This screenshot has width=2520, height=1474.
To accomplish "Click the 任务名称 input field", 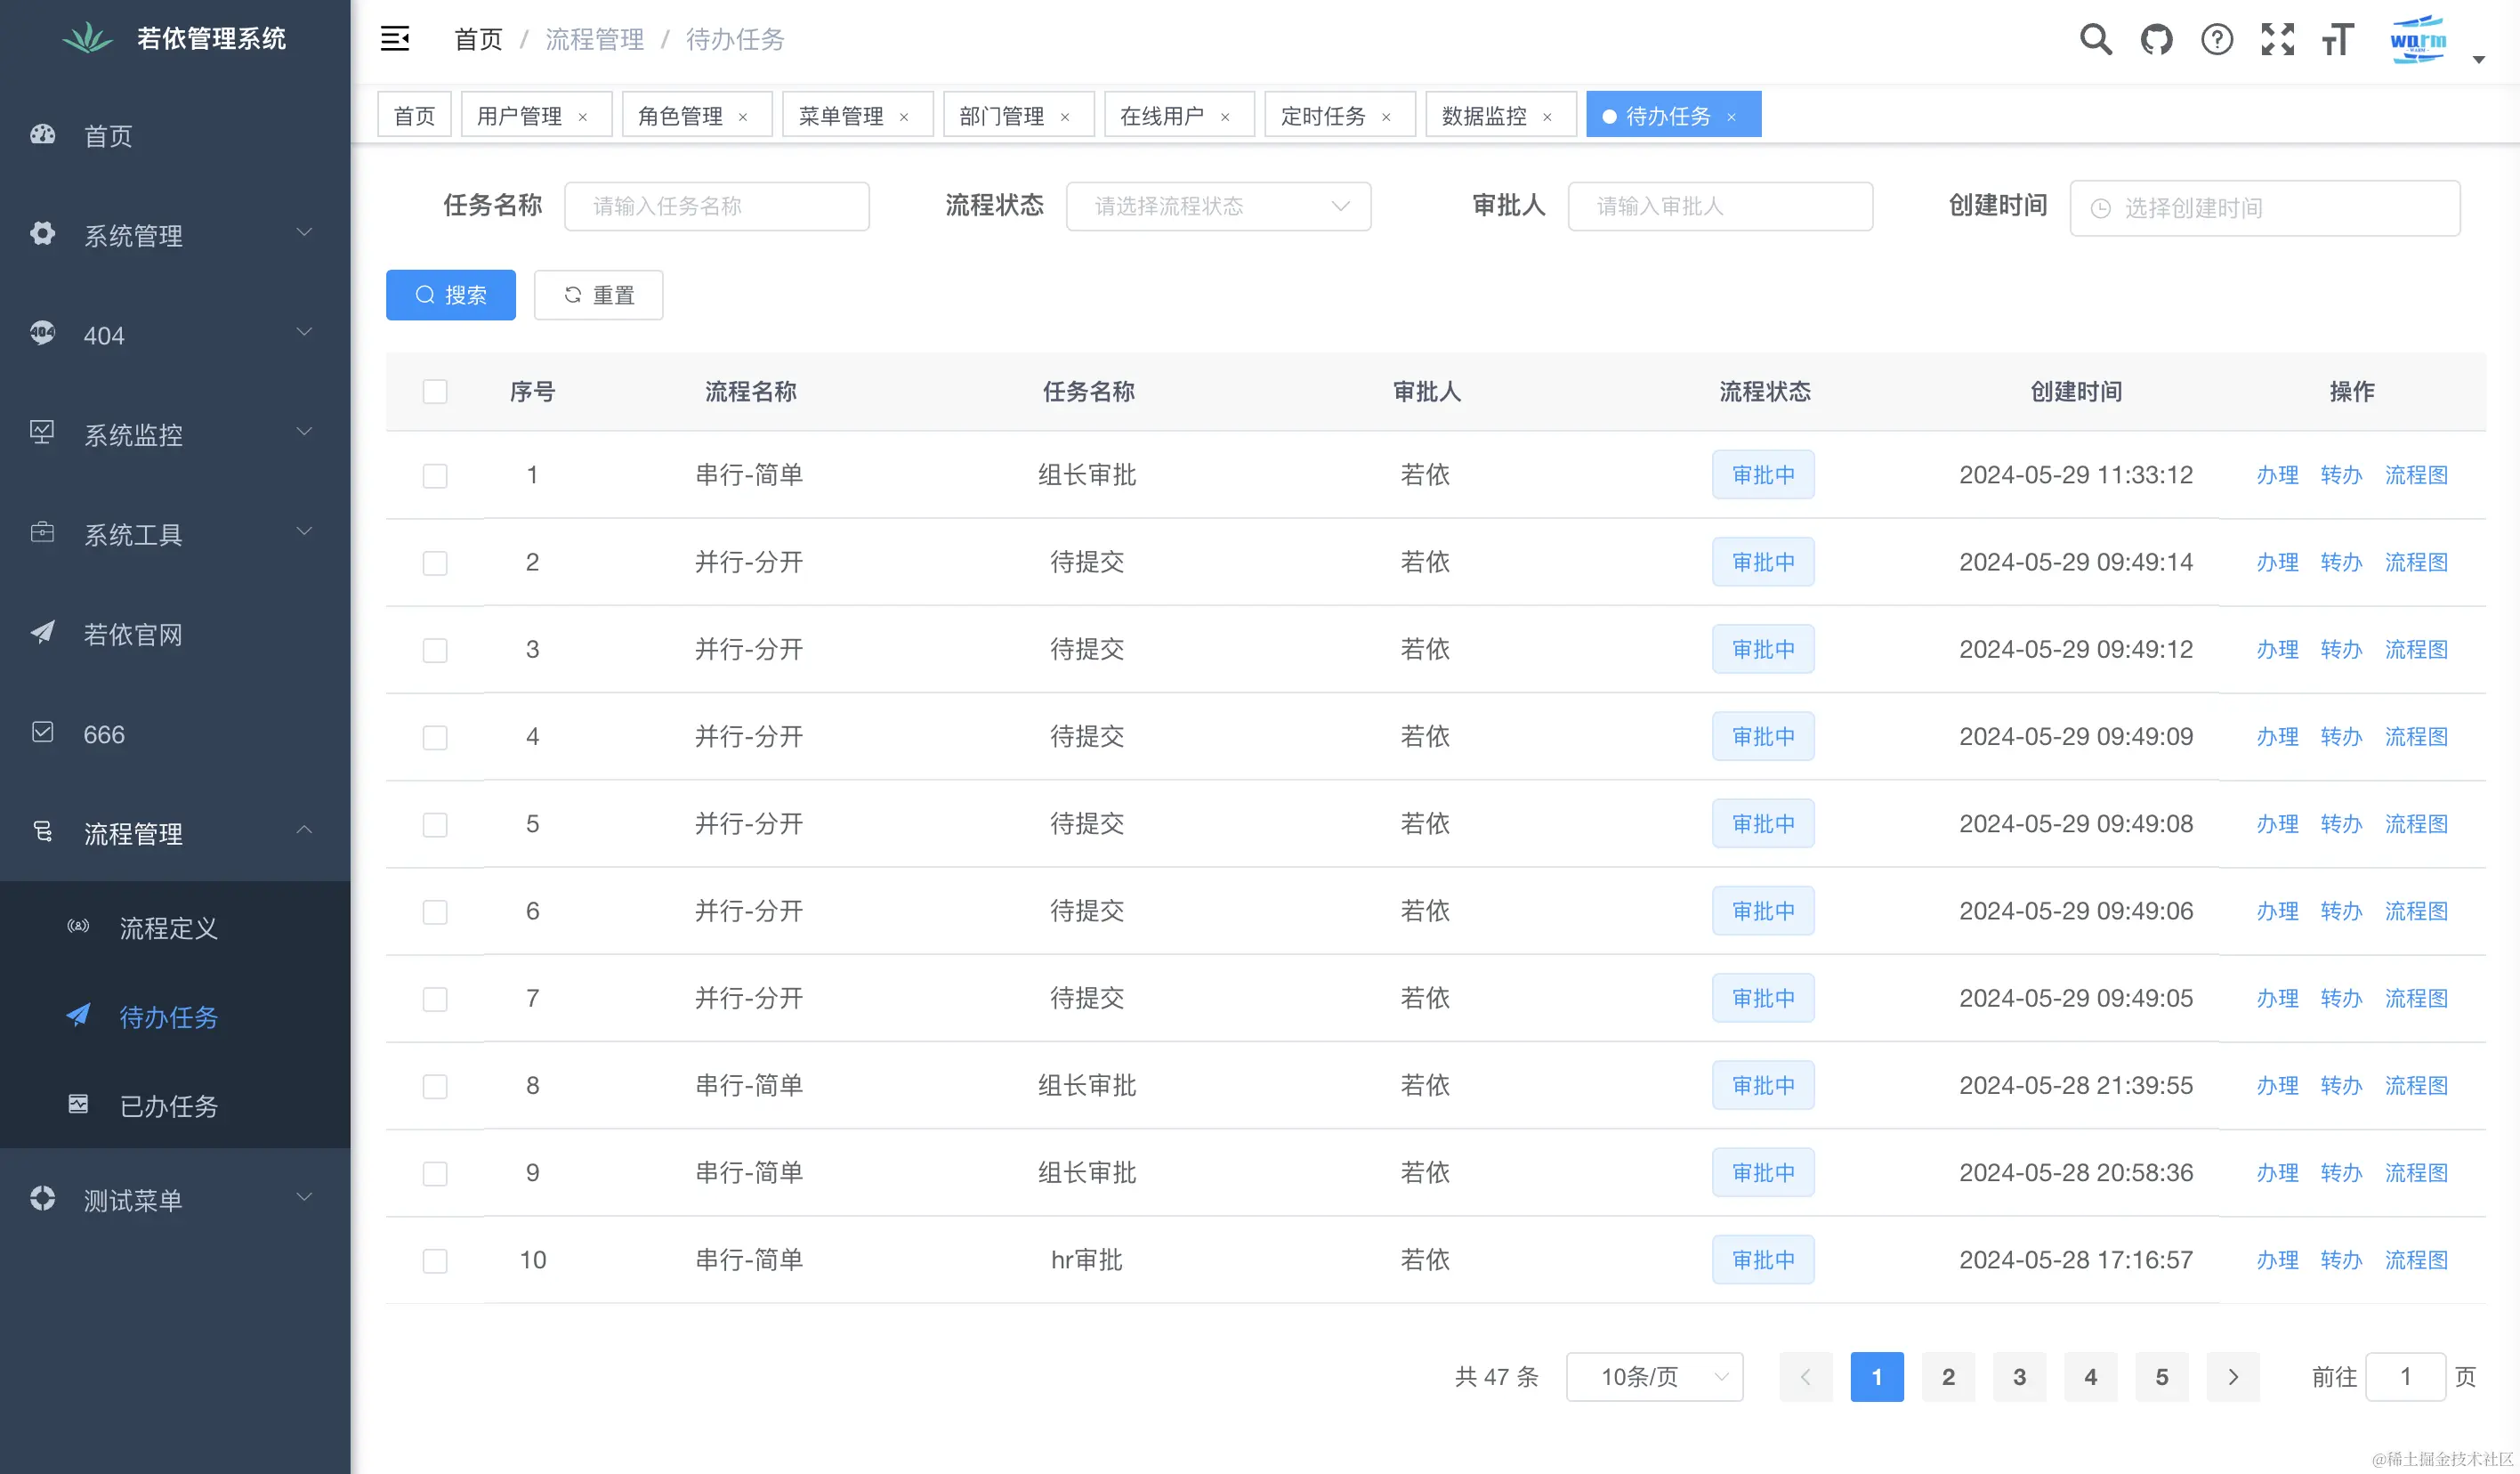I will click(x=716, y=206).
